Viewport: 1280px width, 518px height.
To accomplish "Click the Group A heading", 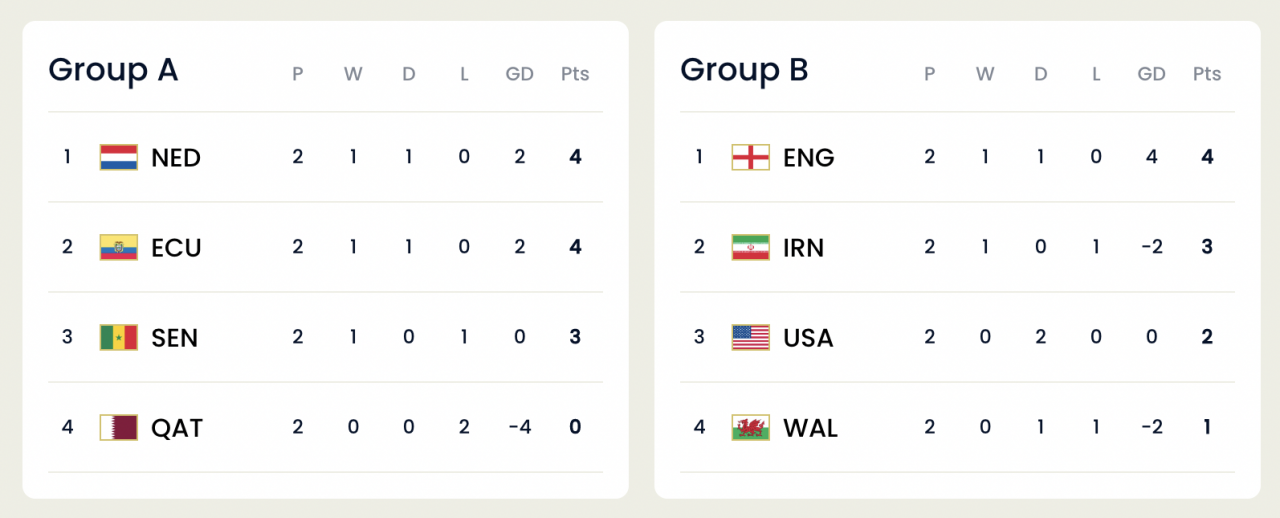I will [113, 70].
